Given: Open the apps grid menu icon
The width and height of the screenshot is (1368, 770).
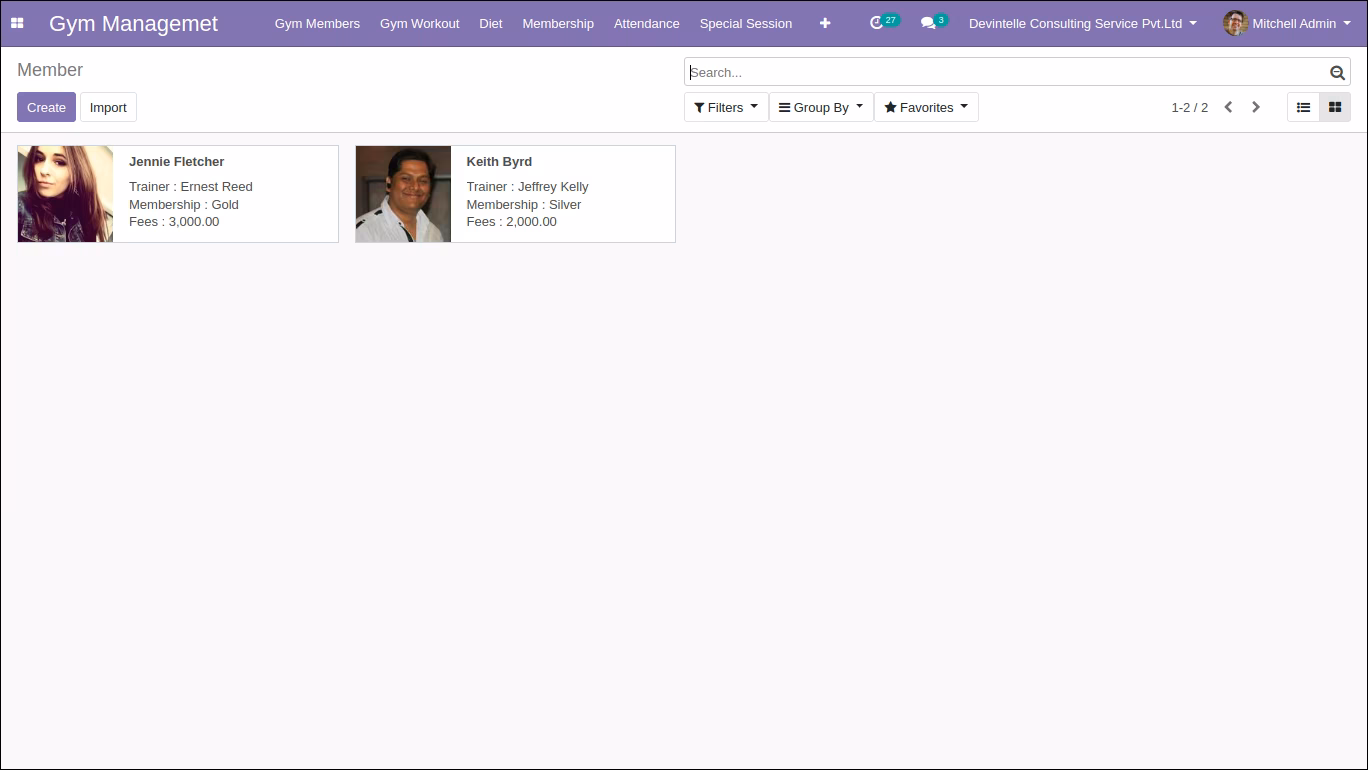Looking at the screenshot, I should [x=17, y=23].
